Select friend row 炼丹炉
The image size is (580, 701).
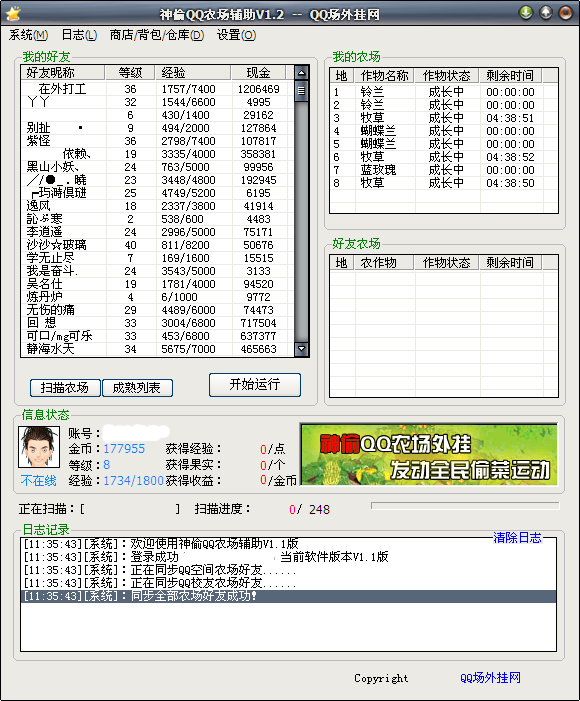point(157,296)
